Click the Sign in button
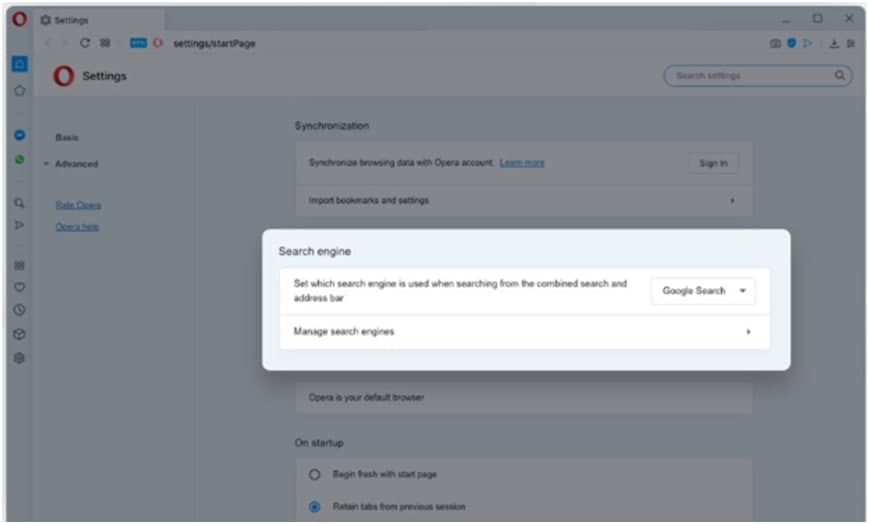The height and width of the screenshot is (524, 869). pos(713,163)
